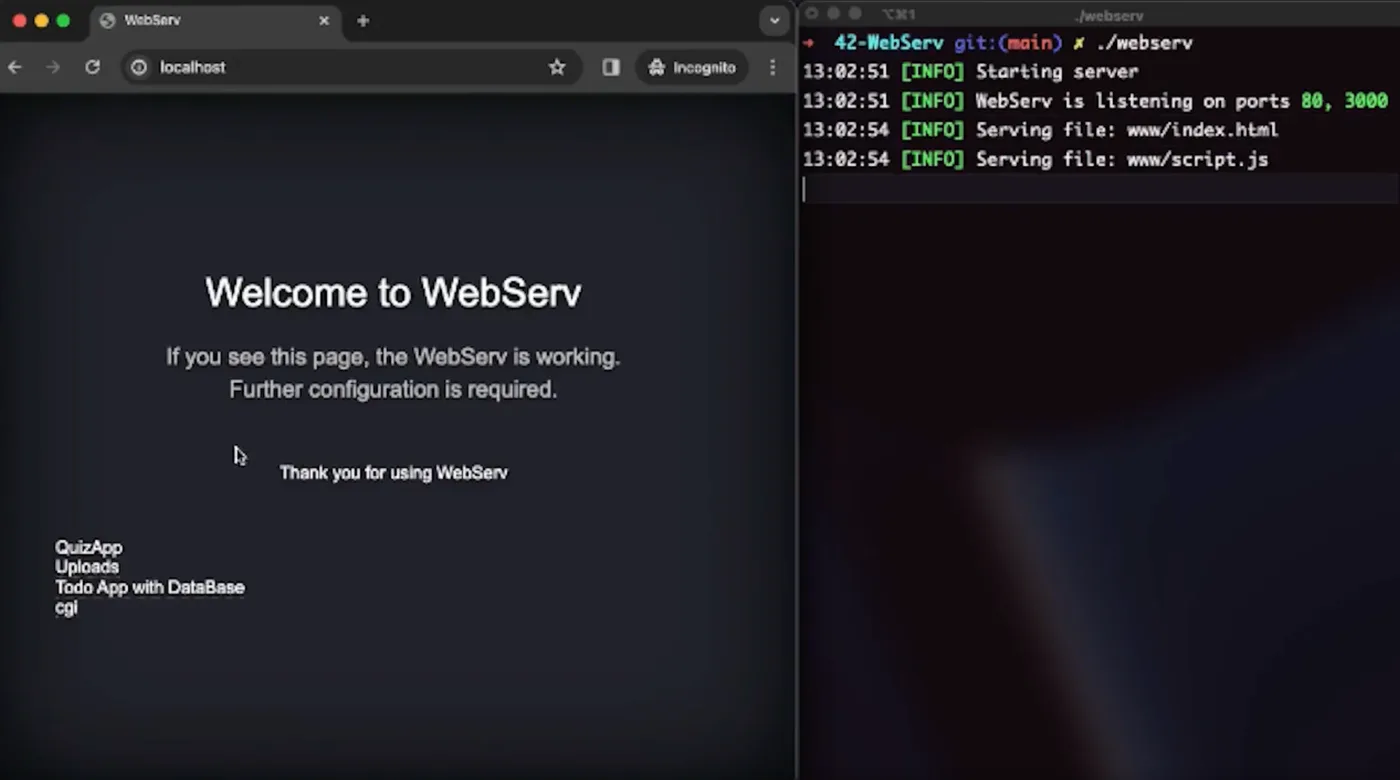Click the Welcome to WebServ heading
This screenshot has width=1400, height=780.
[x=393, y=292]
